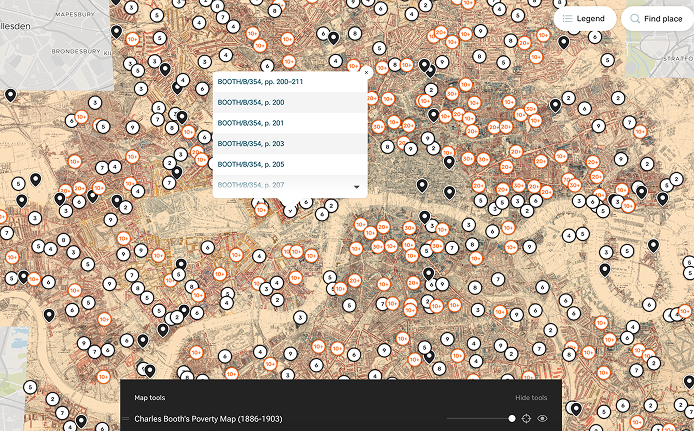Click the black pin marker below Willesden label

tap(10, 95)
